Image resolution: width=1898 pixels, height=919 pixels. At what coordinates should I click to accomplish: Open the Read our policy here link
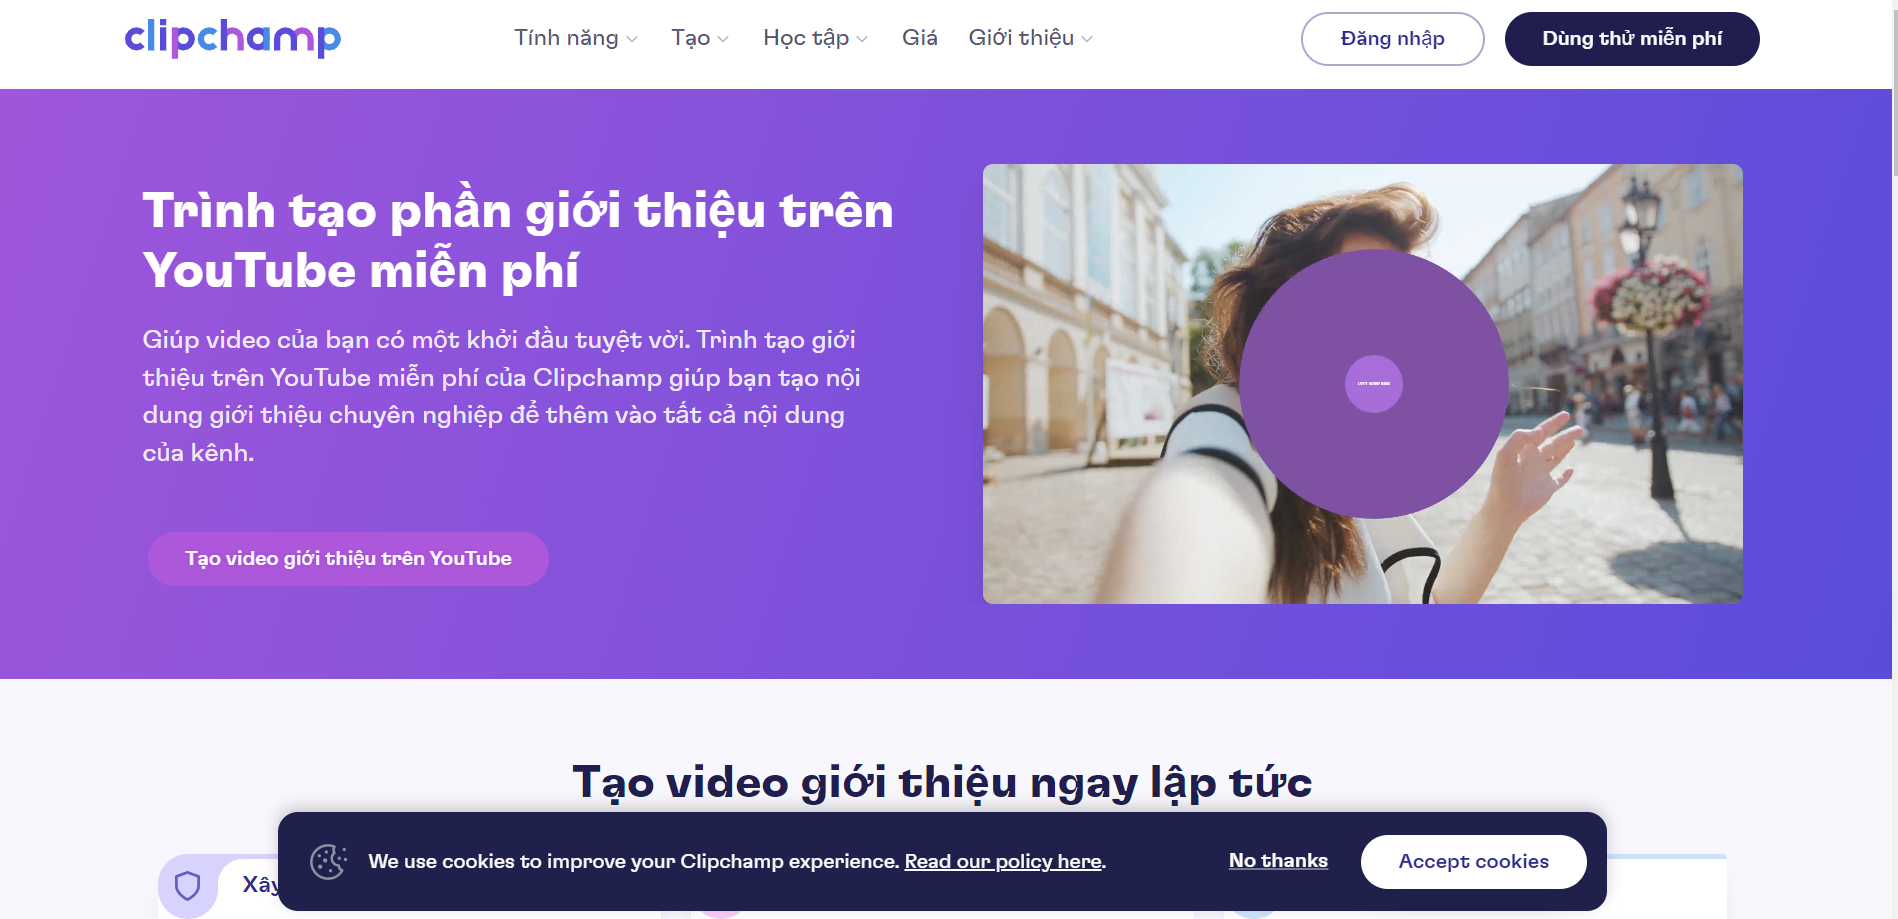[x=1003, y=862]
